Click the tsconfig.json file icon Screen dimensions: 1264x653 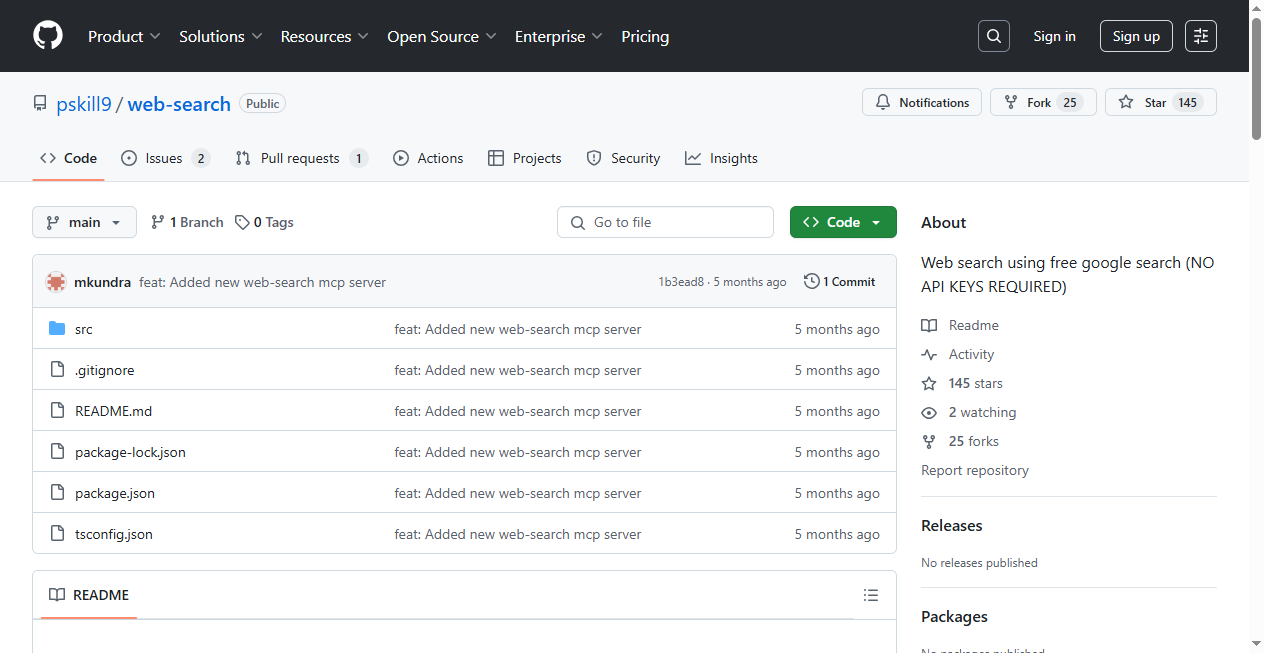[57, 534]
